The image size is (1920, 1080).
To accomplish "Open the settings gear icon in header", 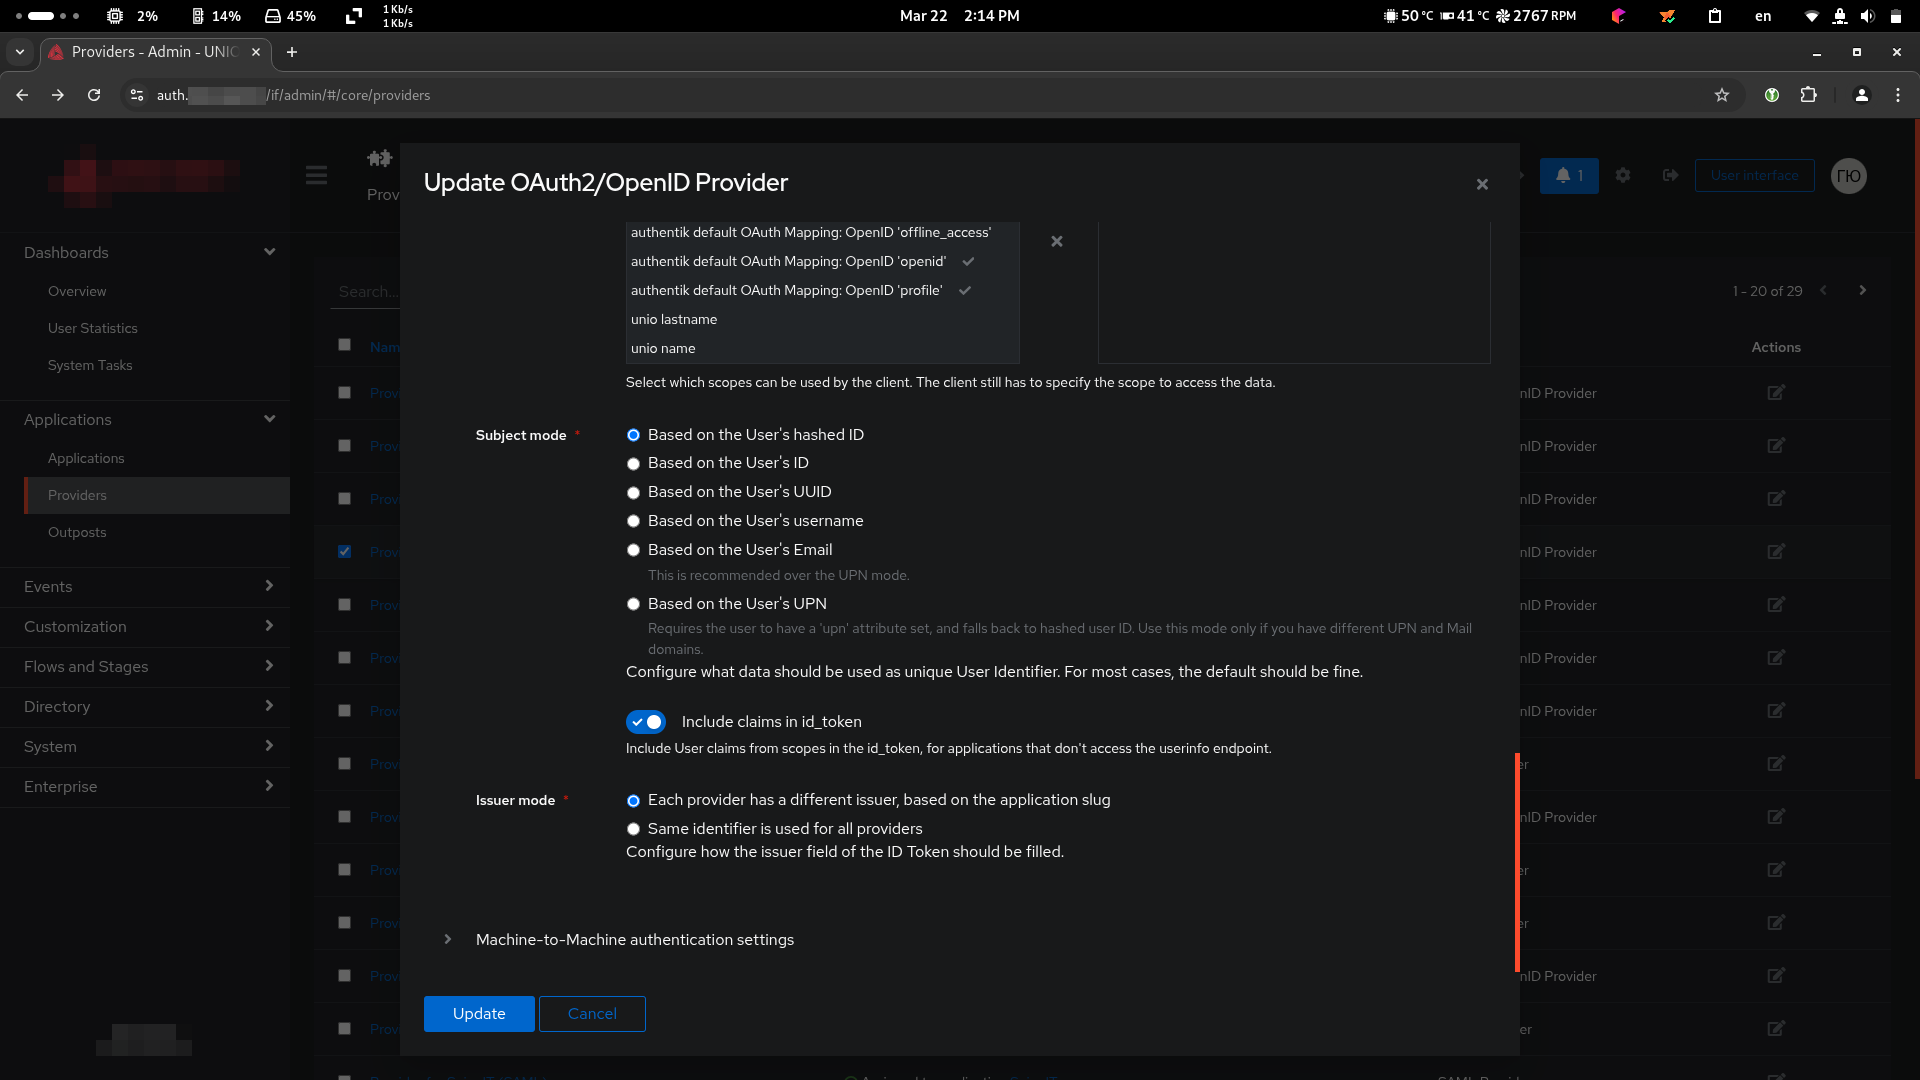I will coord(1623,176).
